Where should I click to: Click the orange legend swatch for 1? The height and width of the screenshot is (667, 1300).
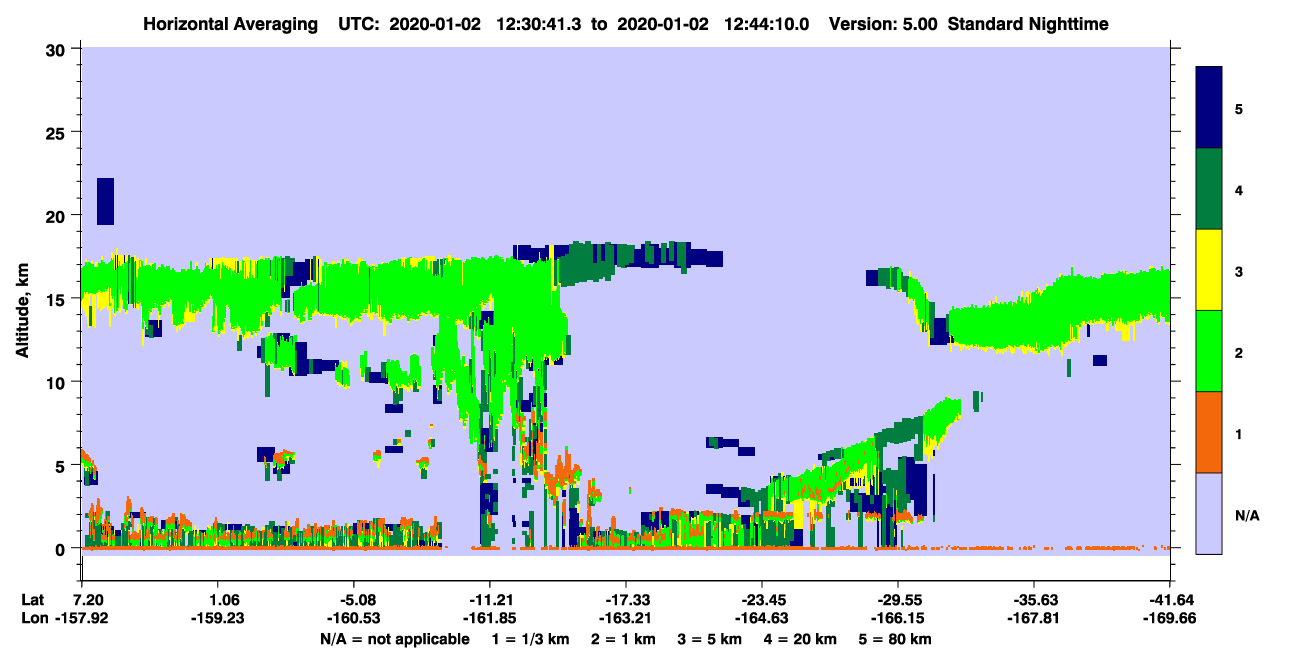[1209, 432]
